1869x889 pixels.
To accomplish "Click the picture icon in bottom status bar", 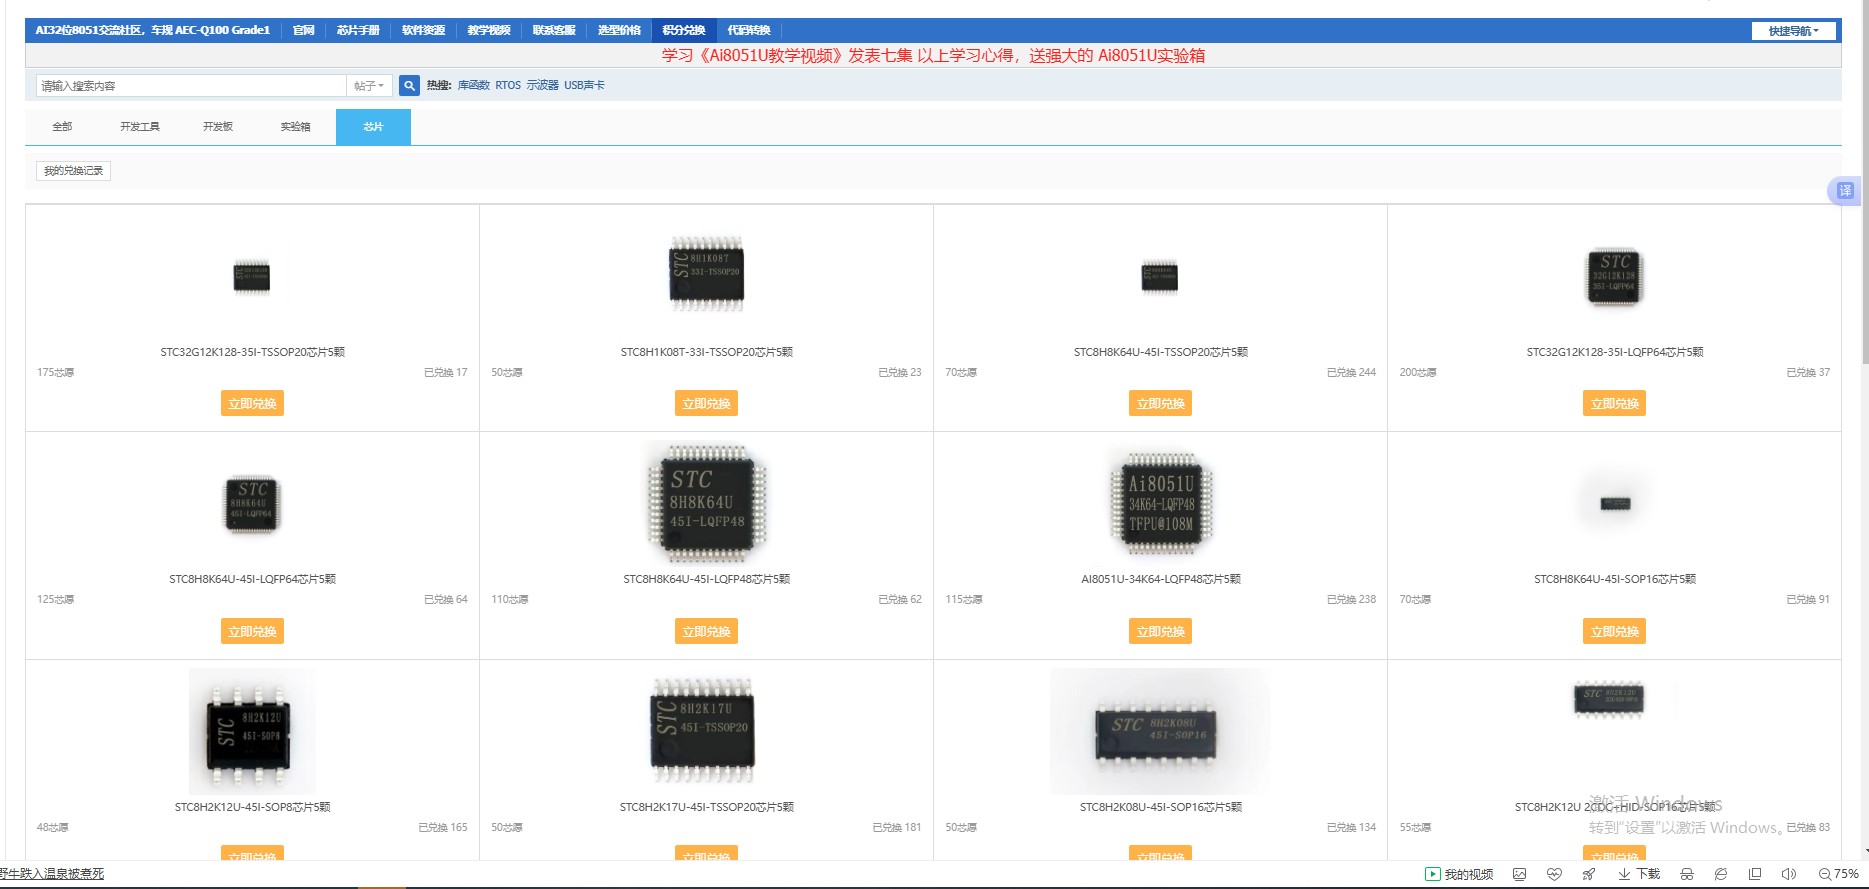I will 1520,874.
